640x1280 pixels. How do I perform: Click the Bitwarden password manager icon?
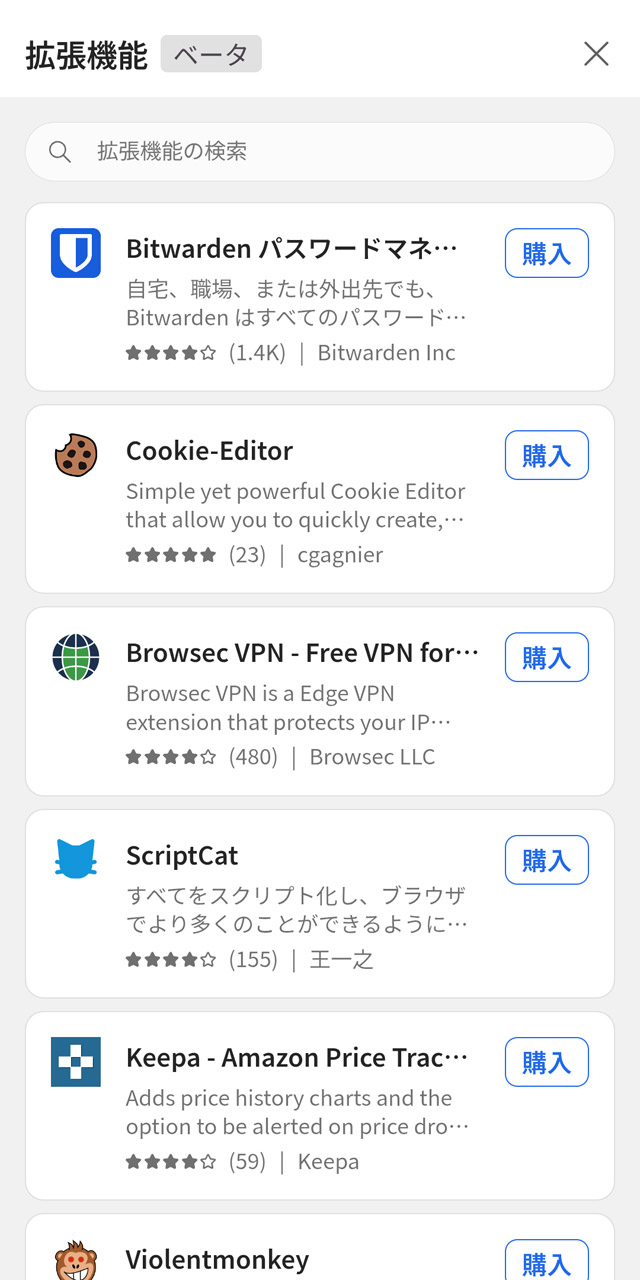[x=75, y=254]
